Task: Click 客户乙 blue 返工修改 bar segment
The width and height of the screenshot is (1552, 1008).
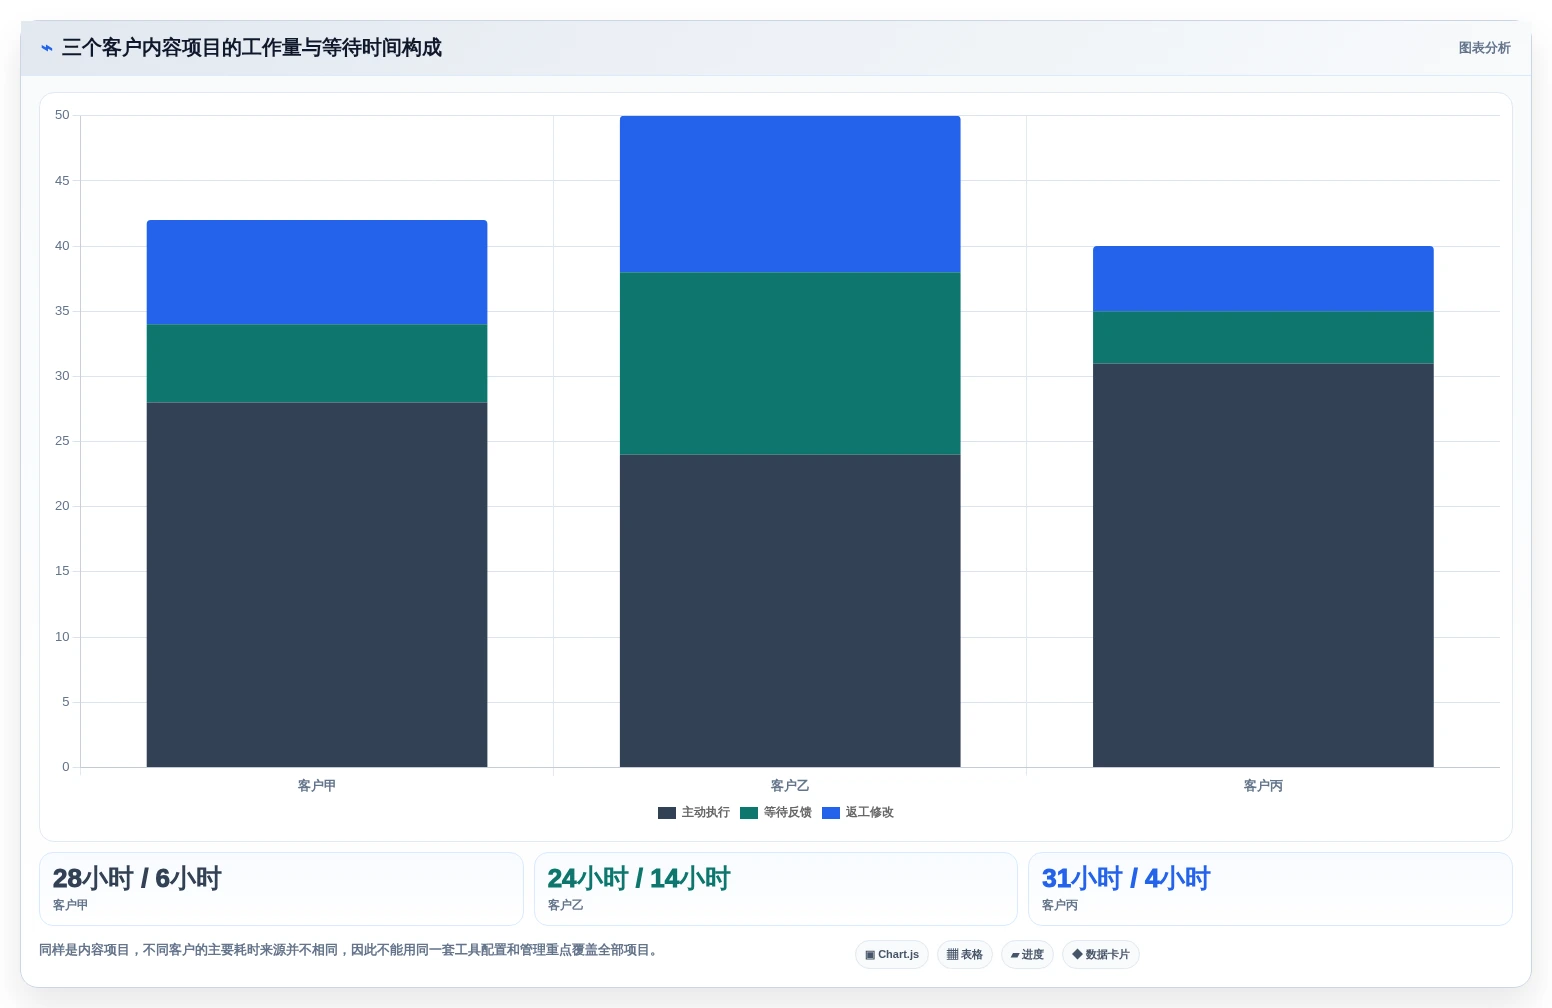Action: click(x=790, y=194)
